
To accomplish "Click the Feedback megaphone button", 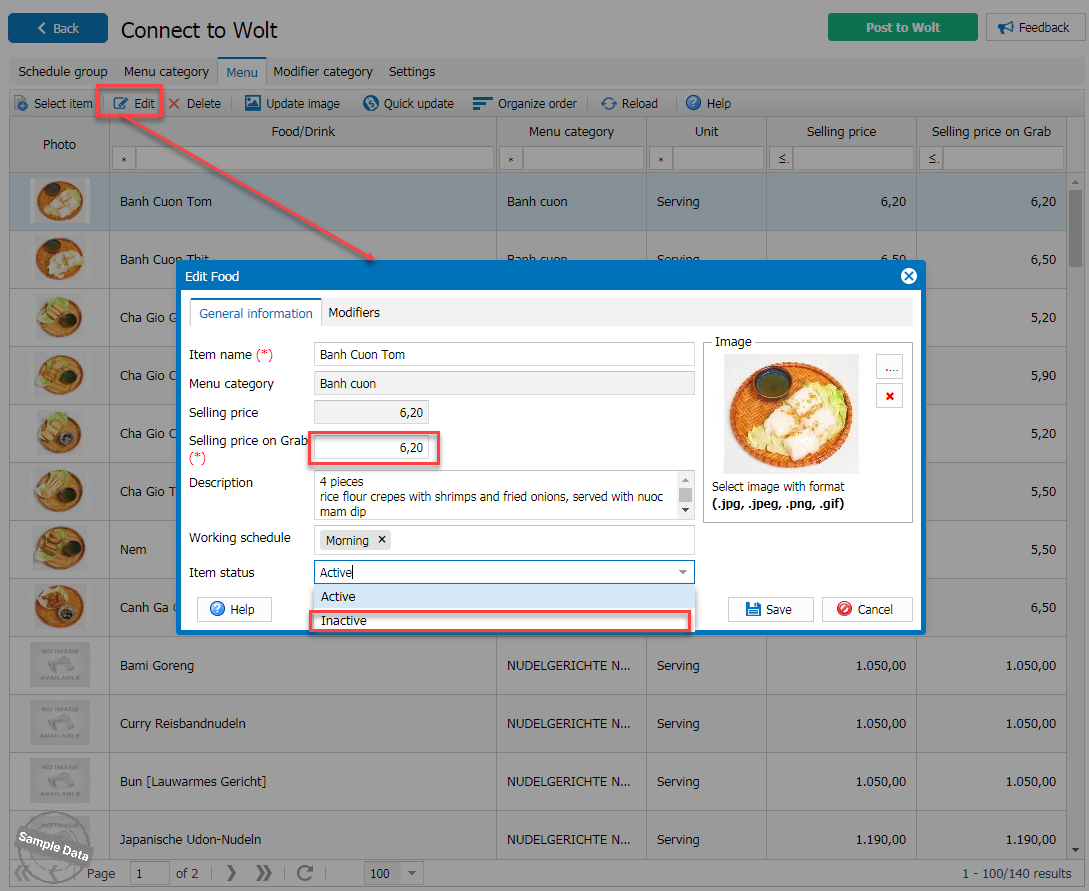I will tap(1035, 28).
